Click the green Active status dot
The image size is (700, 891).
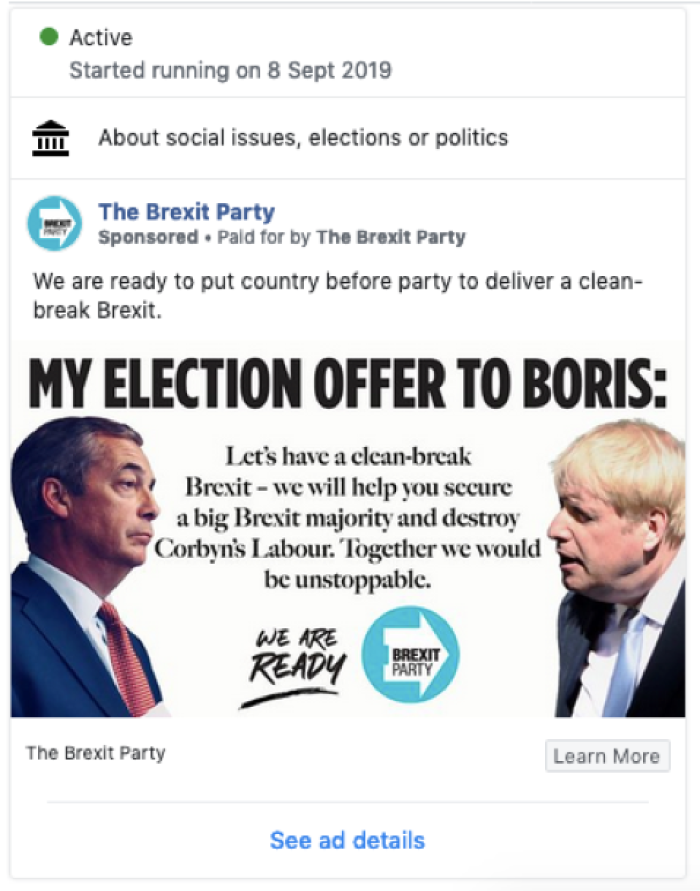pos(48,38)
